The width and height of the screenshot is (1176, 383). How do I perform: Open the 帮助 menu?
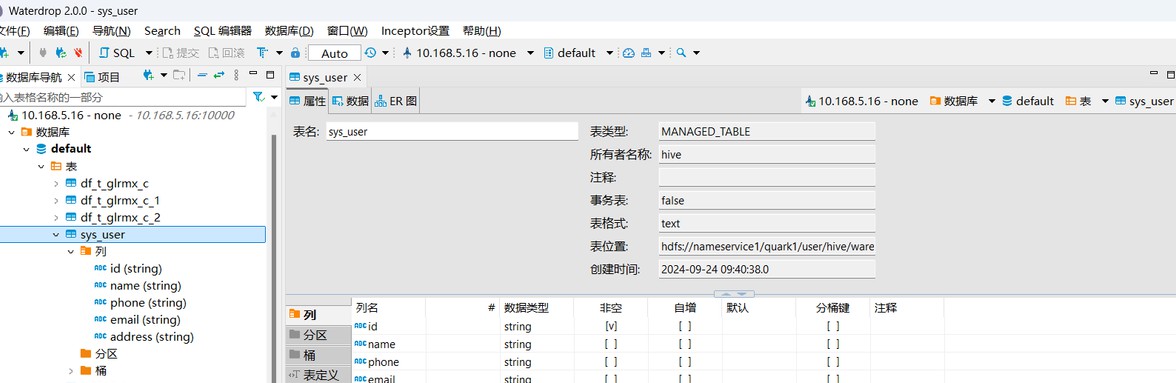pos(482,31)
